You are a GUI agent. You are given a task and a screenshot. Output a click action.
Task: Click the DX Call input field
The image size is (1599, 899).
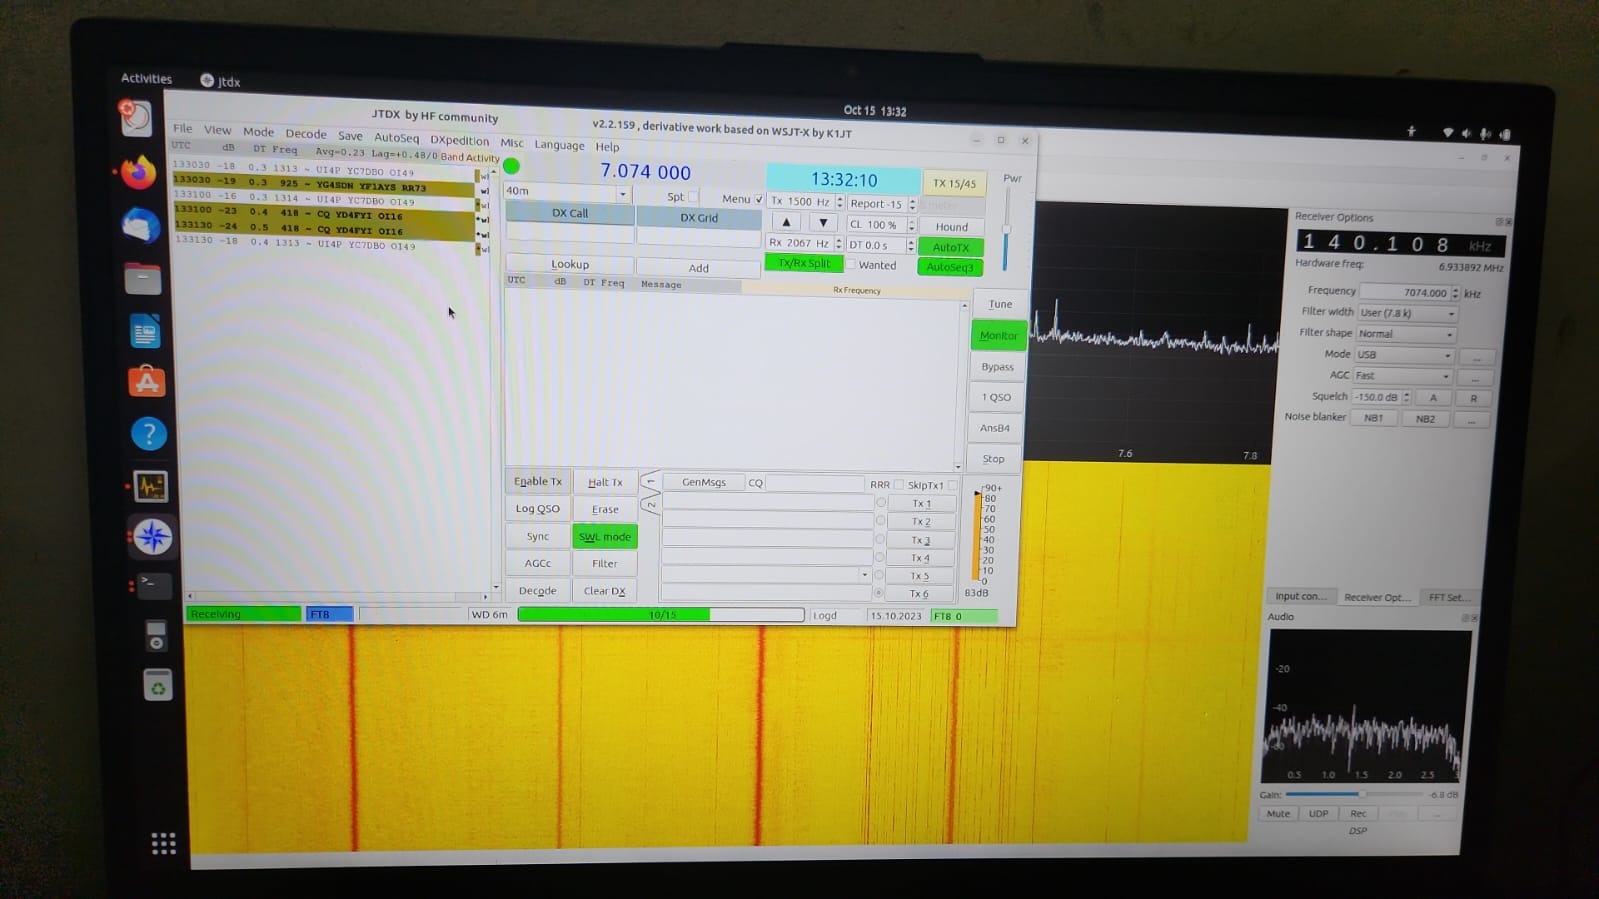click(570, 233)
